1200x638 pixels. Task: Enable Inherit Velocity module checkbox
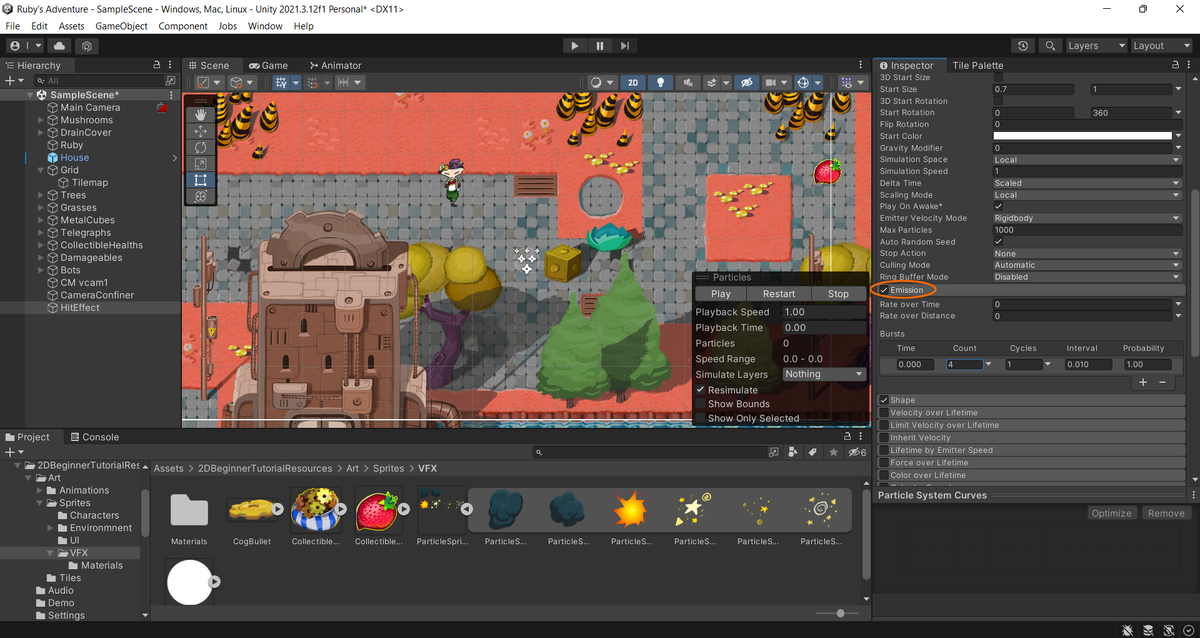tap(884, 437)
